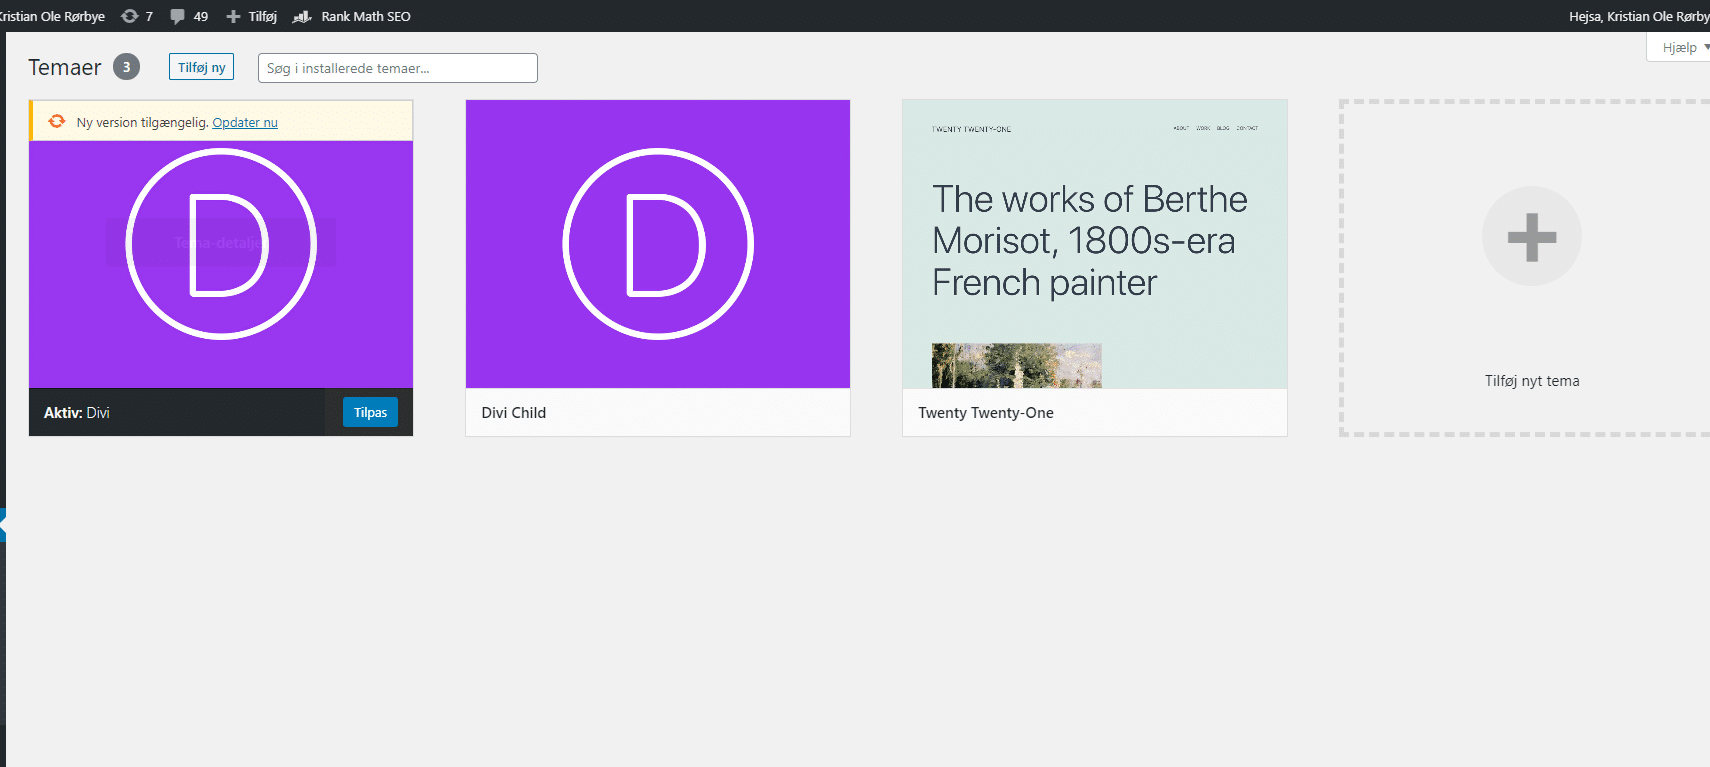Screen dimensions: 1710x767
Task: Open the Rank Math SEO chart icon
Action: point(302,16)
